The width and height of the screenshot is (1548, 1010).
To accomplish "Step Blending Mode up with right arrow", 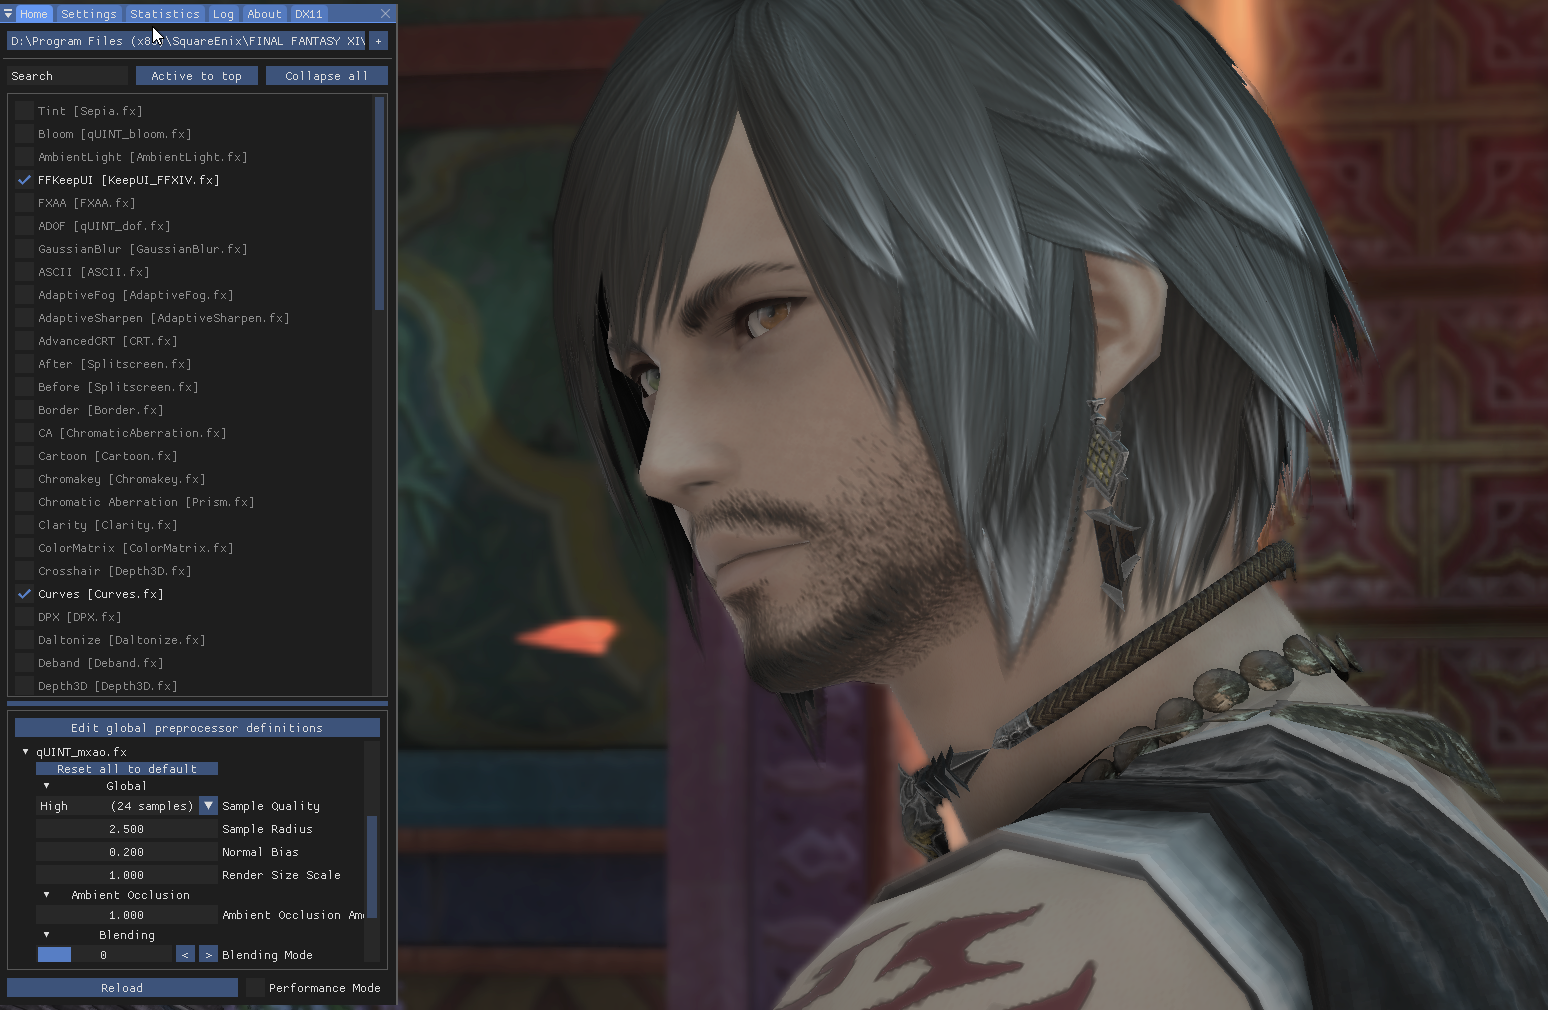I will tap(208, 955).
